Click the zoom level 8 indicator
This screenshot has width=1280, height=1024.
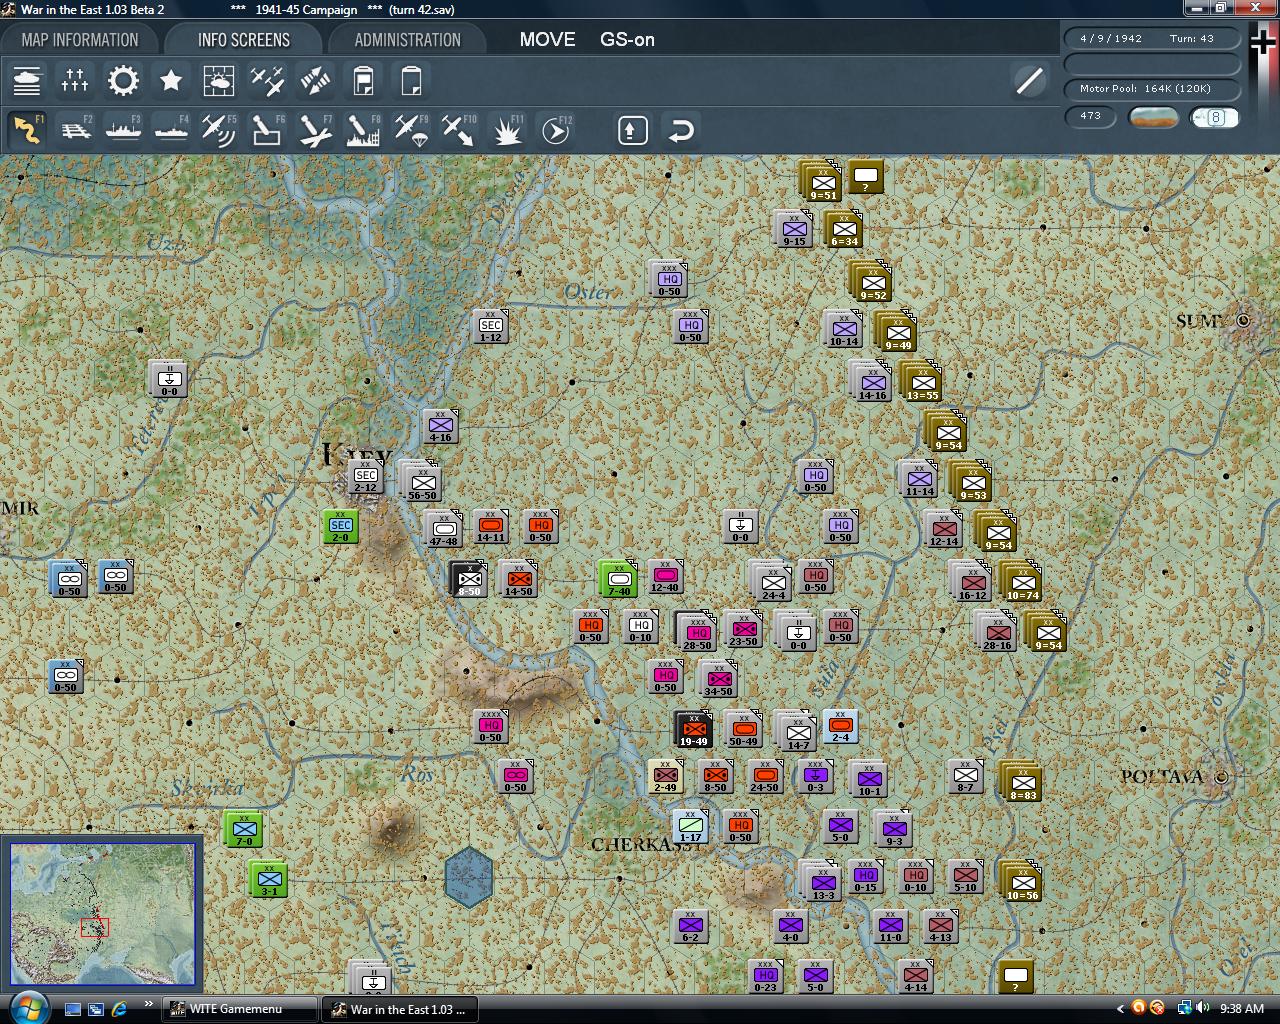point(1215,117)
